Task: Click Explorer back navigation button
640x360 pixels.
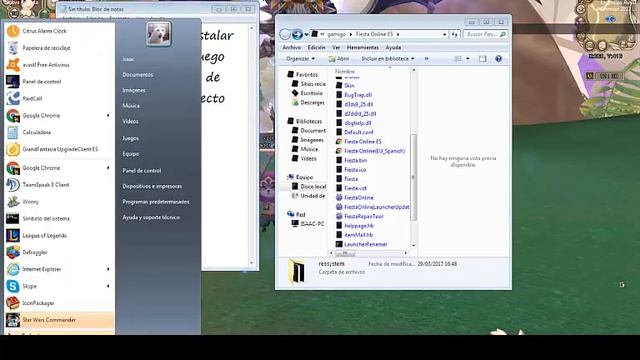Action: [285, 35]
